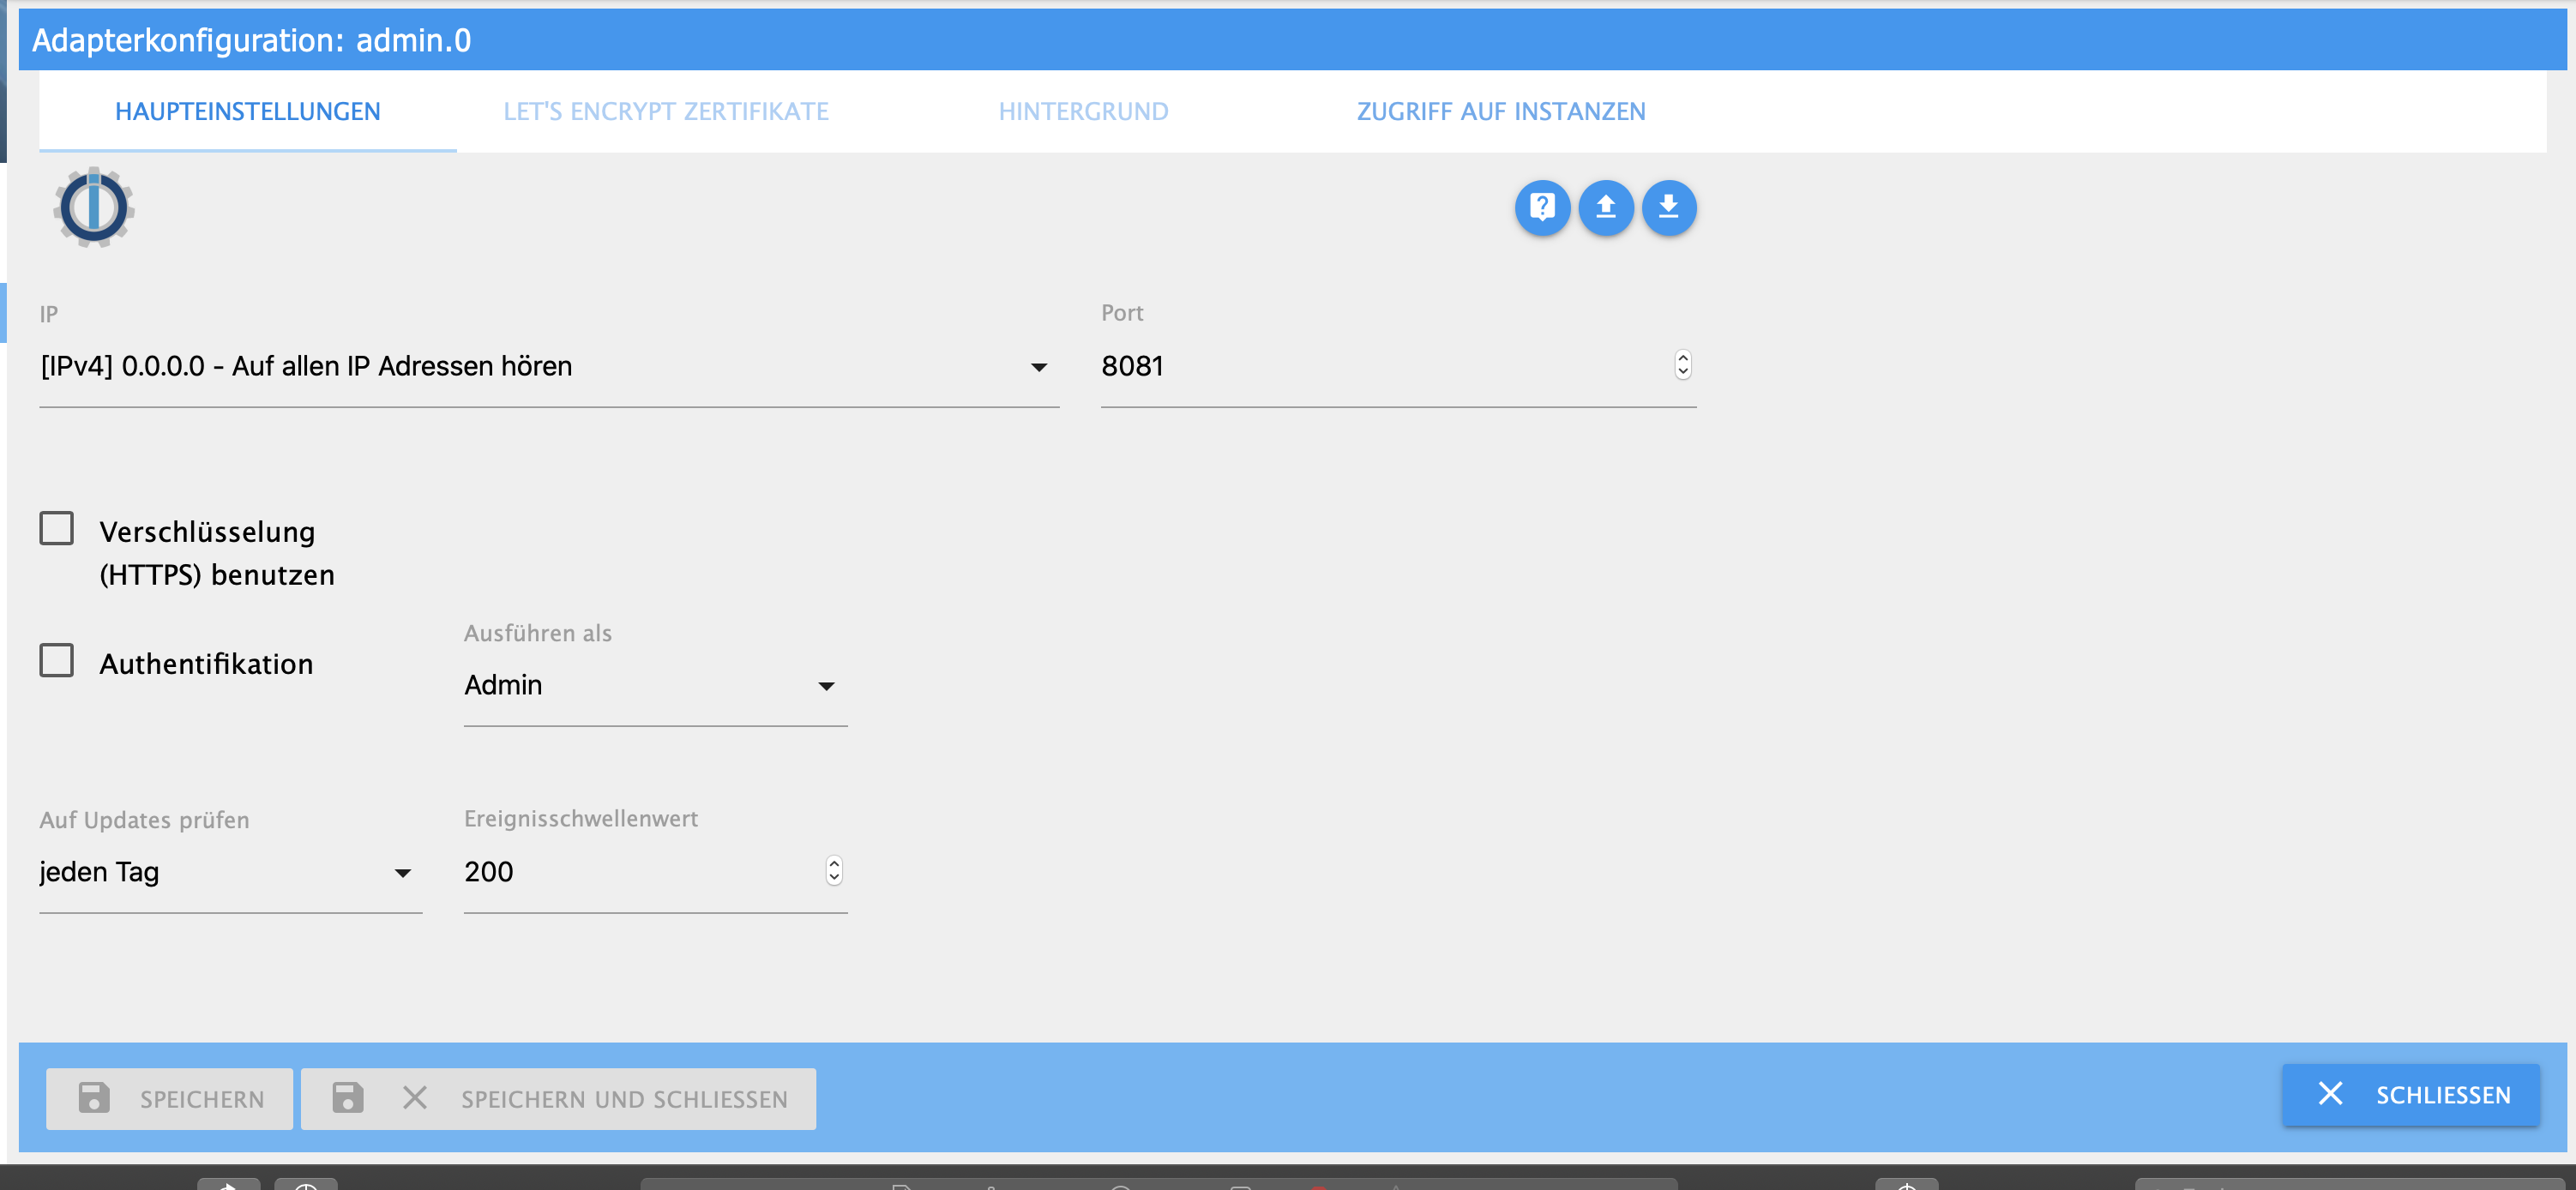Open the Ausführen als Admin dropdown
Screen dimensions: 2576x1190
pos(655,686)
